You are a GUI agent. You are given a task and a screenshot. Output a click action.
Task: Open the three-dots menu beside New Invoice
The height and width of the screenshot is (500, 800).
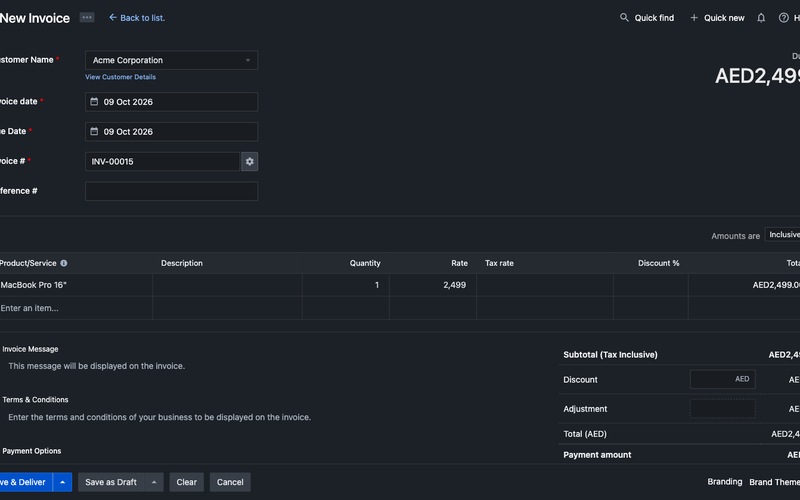[87, 17]
